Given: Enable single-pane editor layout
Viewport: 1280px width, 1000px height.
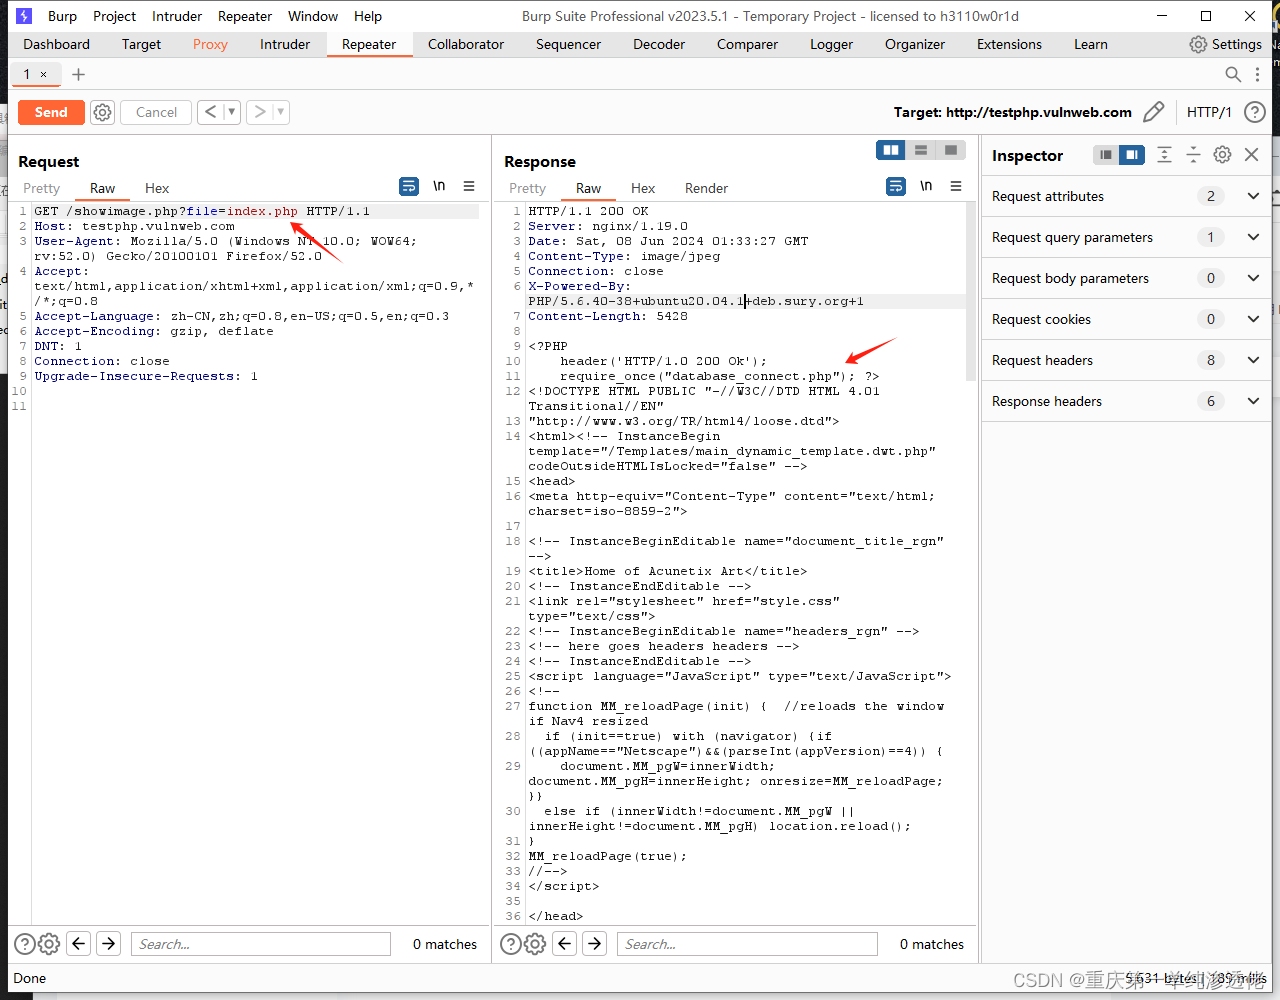Looking at the screenshot, I should tap(949, 150).
